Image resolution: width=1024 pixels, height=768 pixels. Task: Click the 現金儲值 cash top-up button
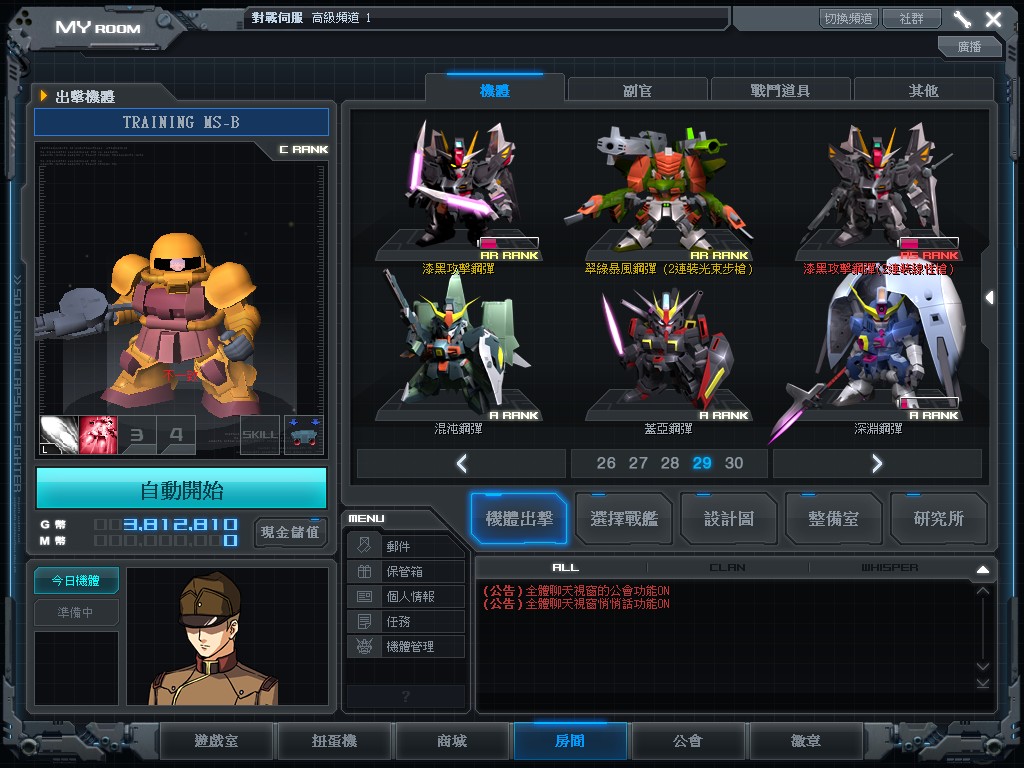[x=291, y=532]
